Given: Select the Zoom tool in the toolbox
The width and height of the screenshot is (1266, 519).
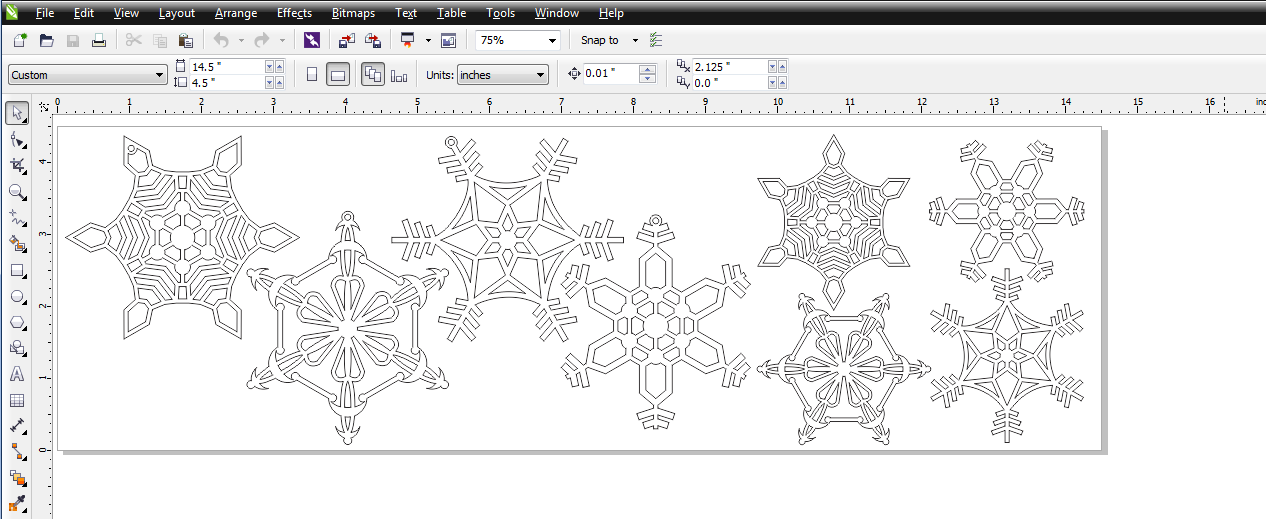Looking at the screenshot, I should (17, 191).
